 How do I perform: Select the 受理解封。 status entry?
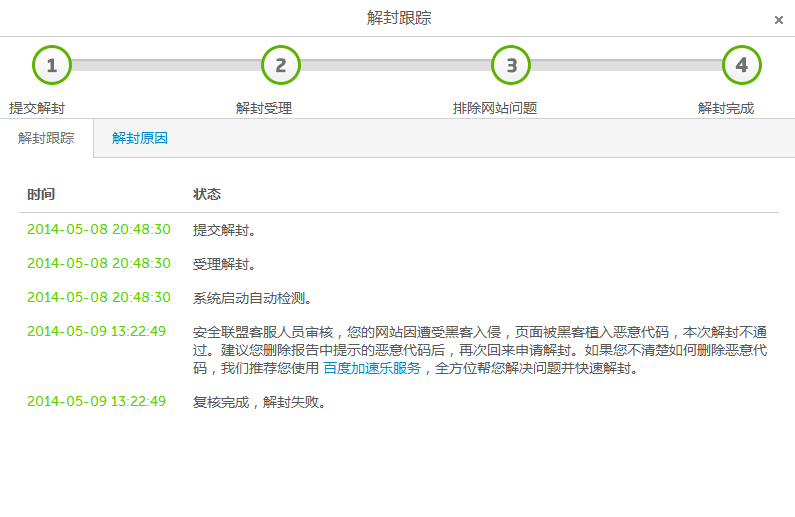pos(225,264)
